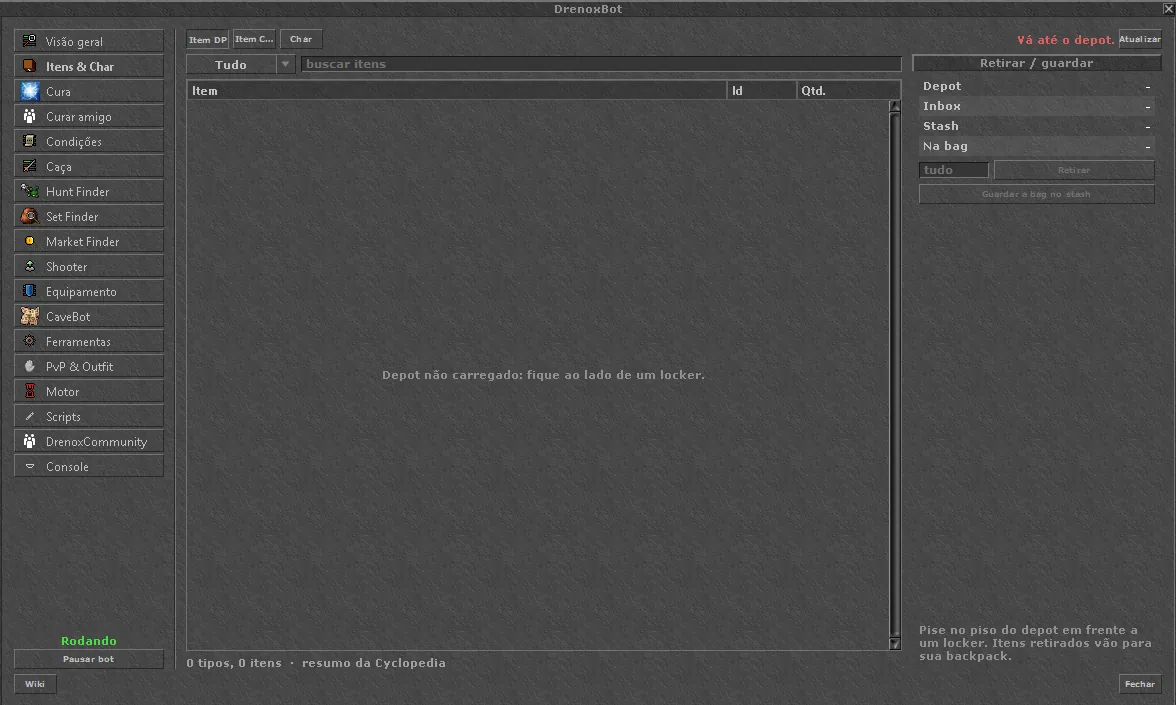The image size is (1176, 705).
Task: Click the PvP & Outfit icon
Action: (29, 366)
